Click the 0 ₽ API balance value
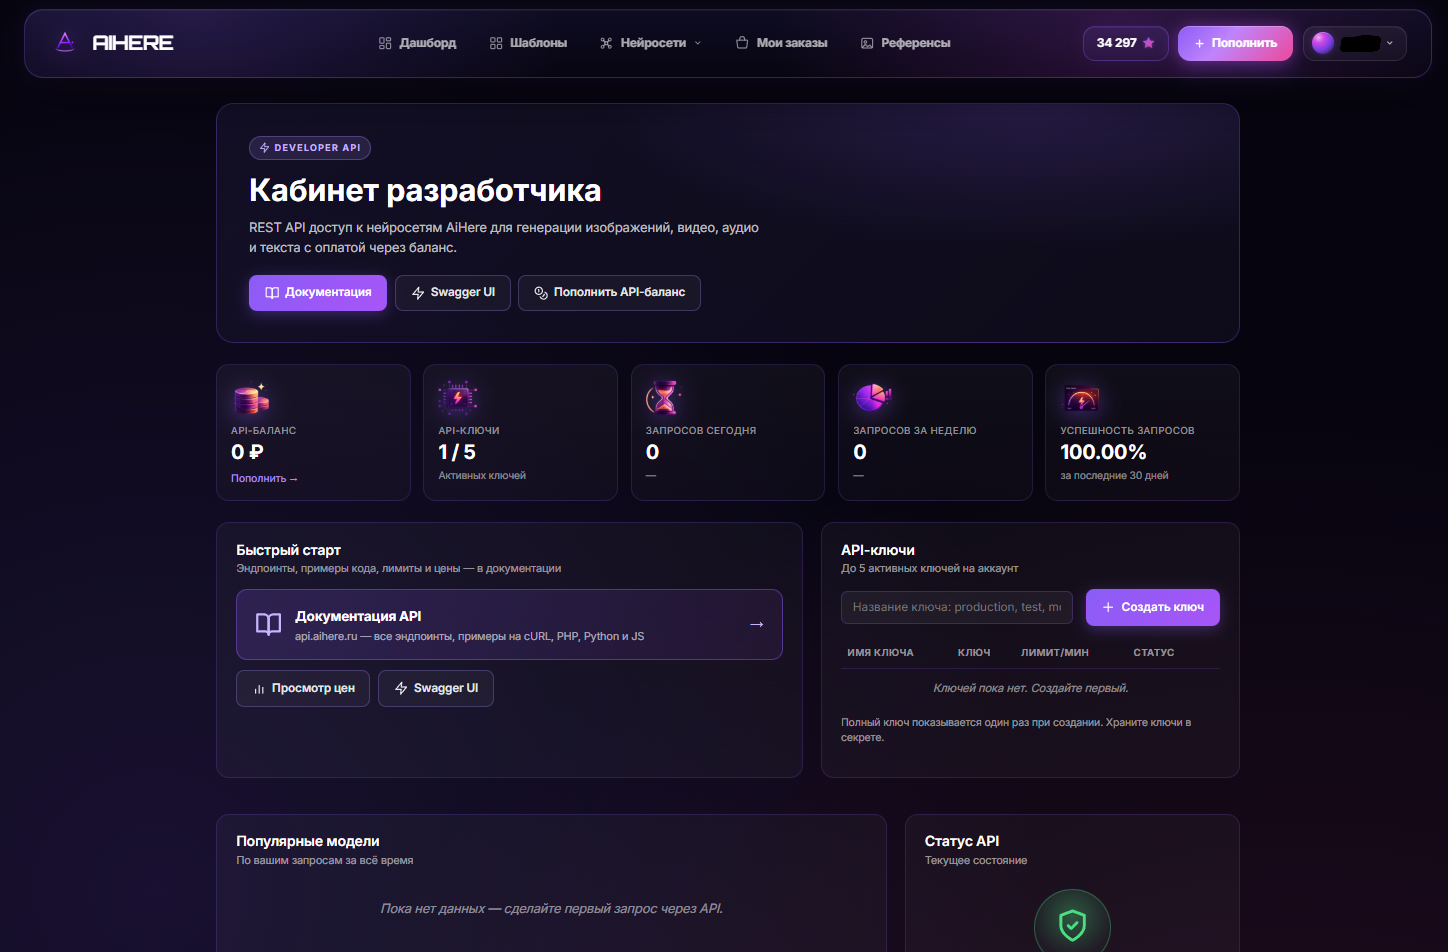Image resolution: width=1448 pixels, height=952 pixels. (247, 452)
